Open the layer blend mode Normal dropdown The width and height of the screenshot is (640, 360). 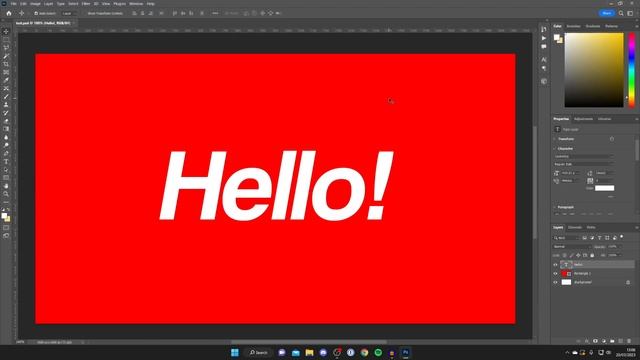[572, 247]
